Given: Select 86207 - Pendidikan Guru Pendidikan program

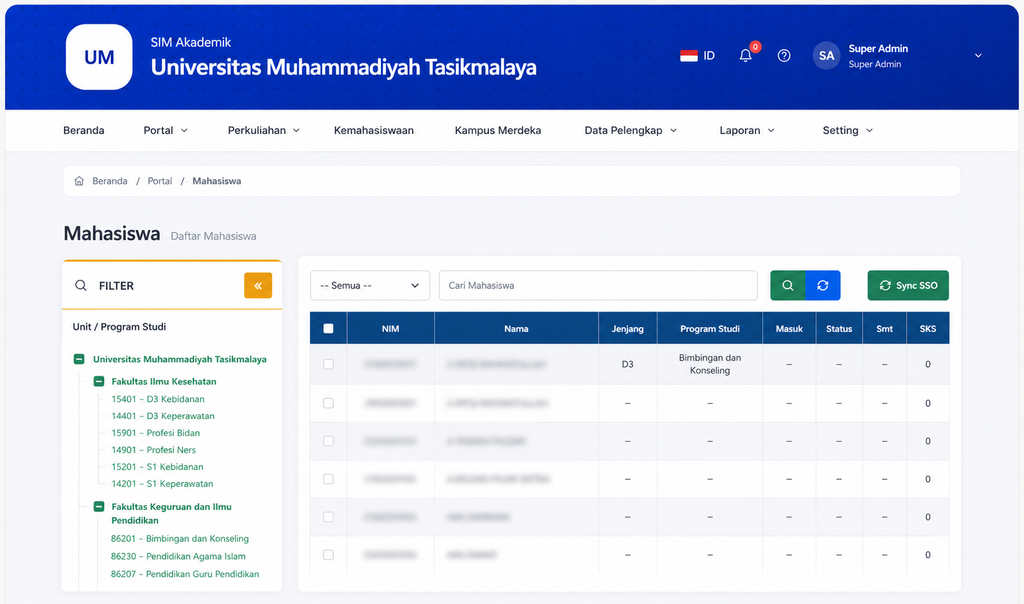Looking at the screenshot, I should tap(185, 574).
